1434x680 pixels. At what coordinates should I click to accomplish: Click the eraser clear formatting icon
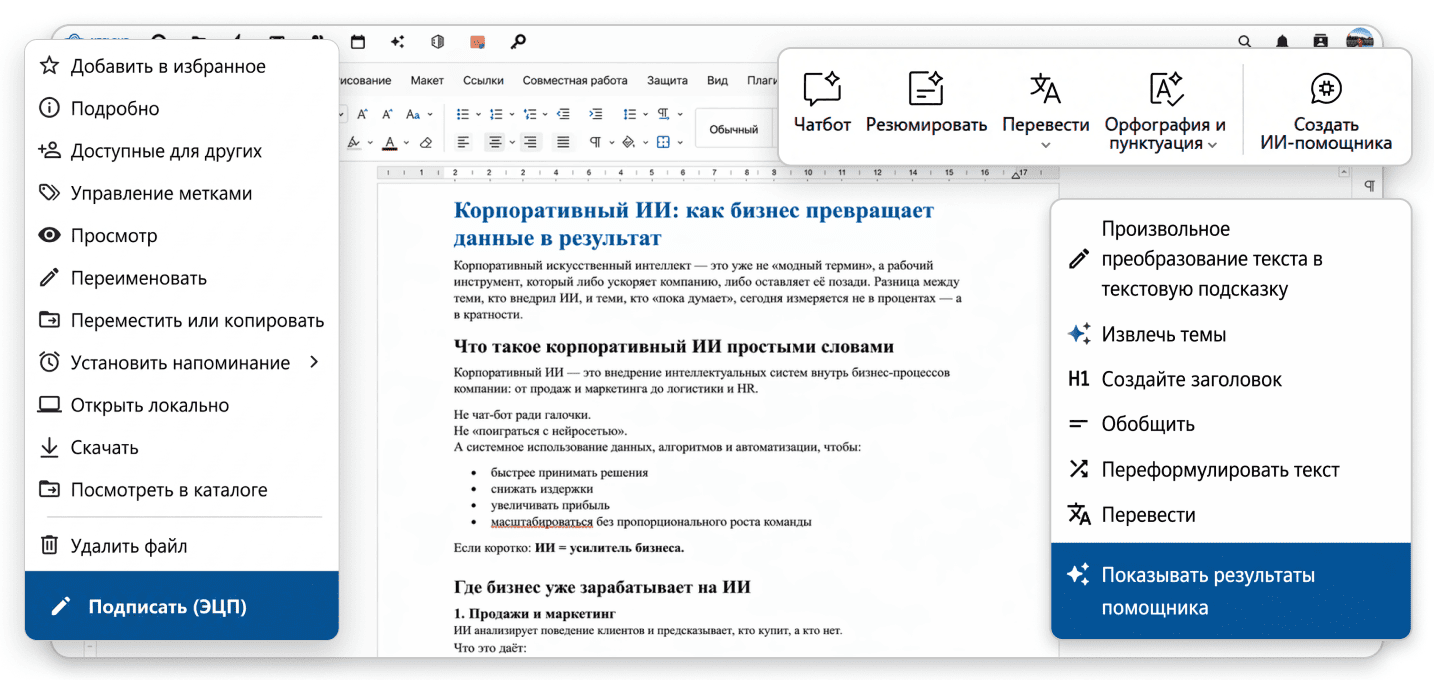pos(426,143)
